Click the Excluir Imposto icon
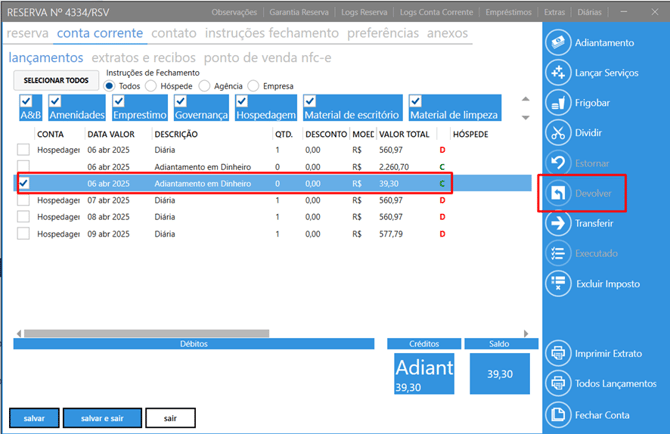The height and width of the screenshot is (434, 670). pos(558,284)
